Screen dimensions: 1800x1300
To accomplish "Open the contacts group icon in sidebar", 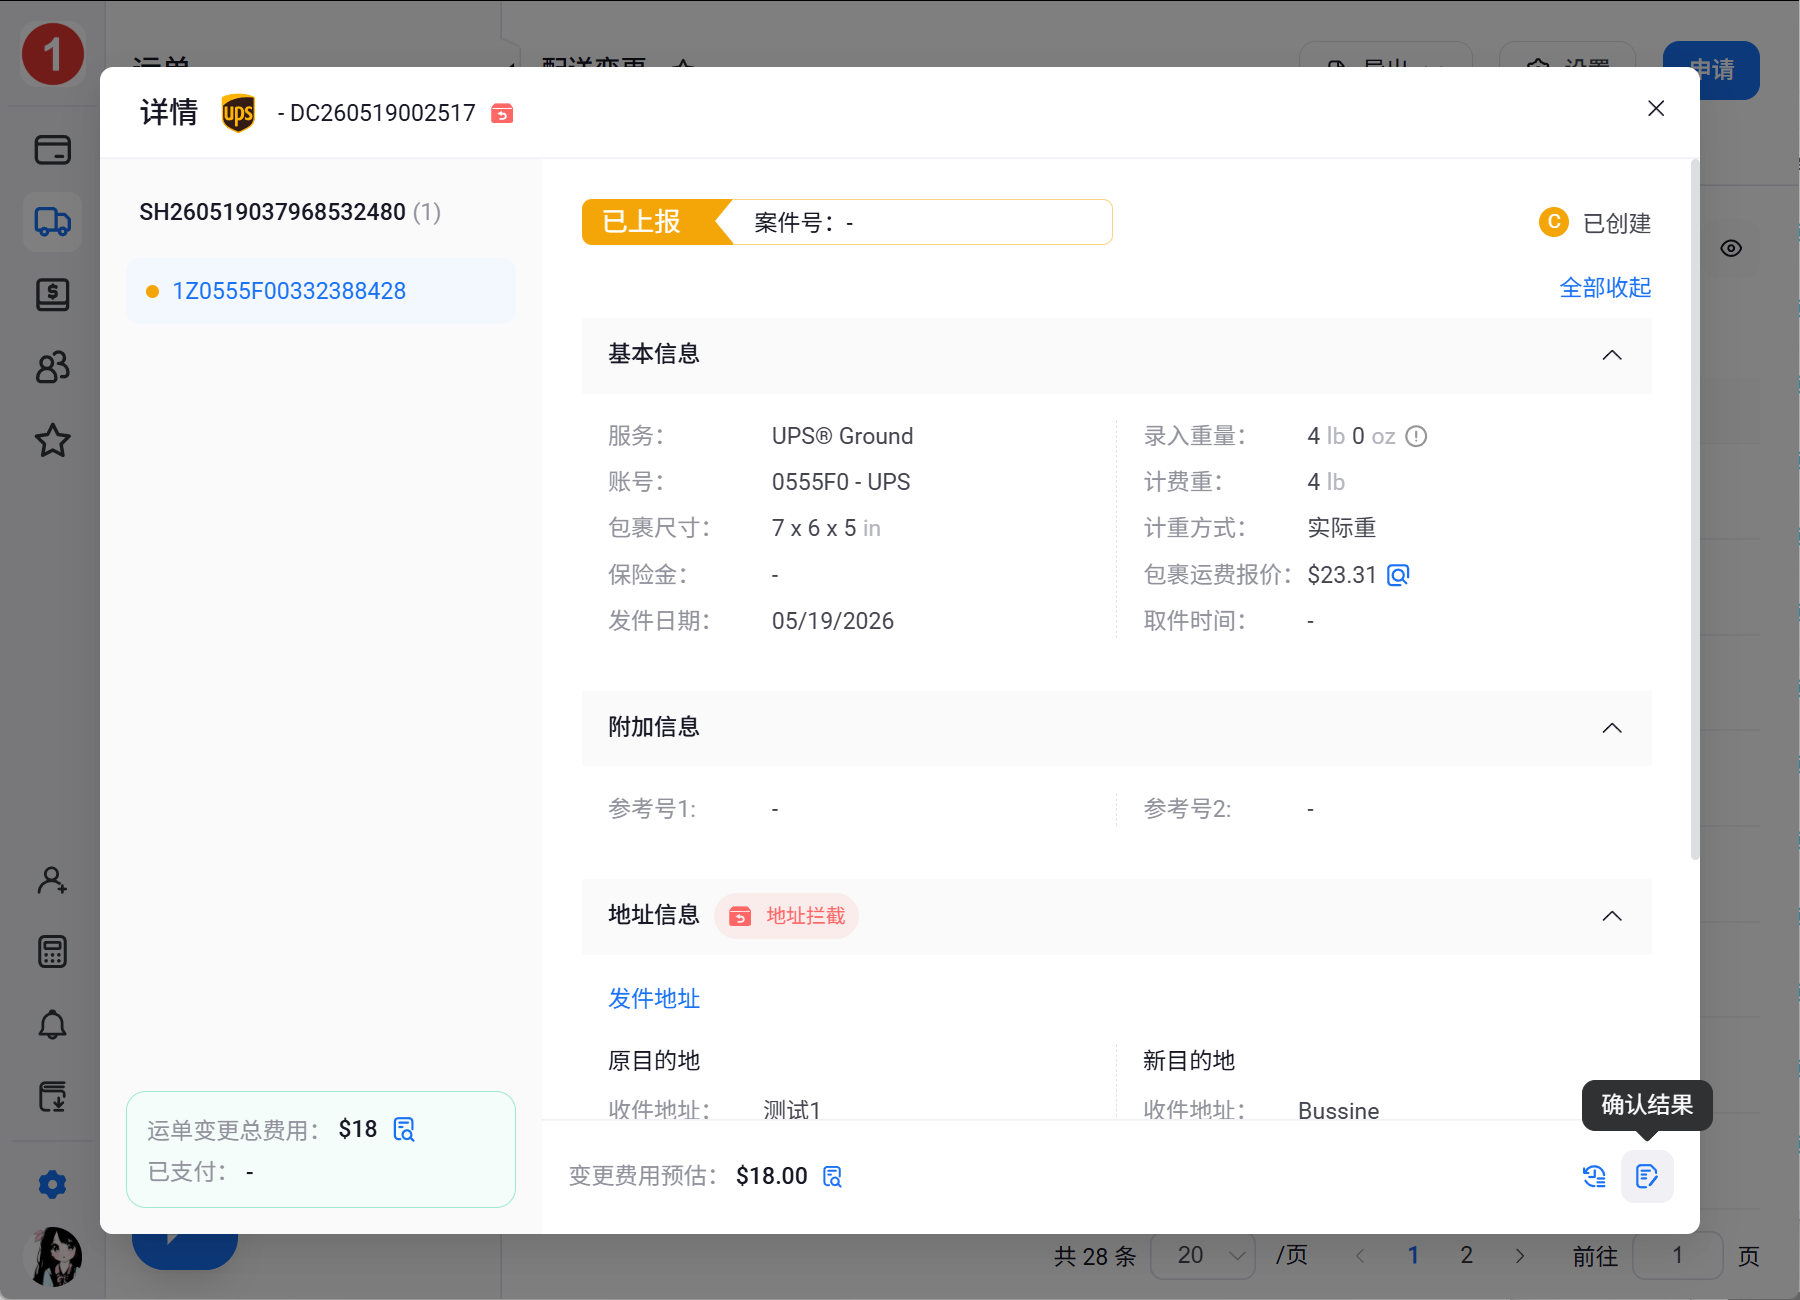I will coord(52,367).
